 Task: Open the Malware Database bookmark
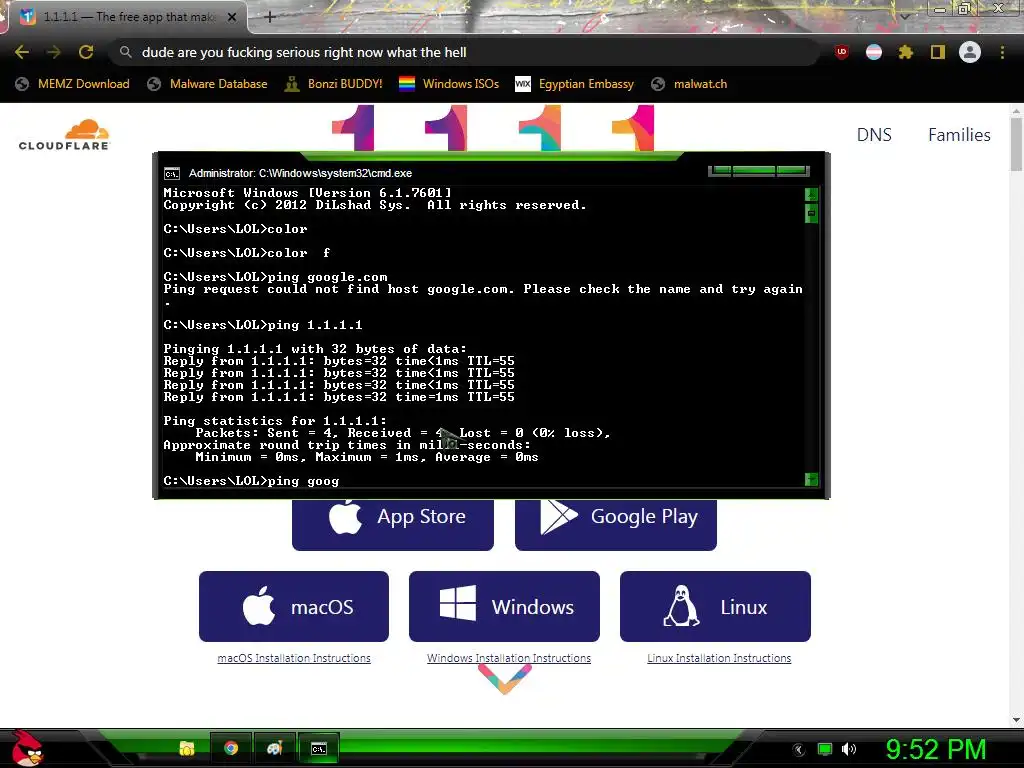[x=207, y=84]
